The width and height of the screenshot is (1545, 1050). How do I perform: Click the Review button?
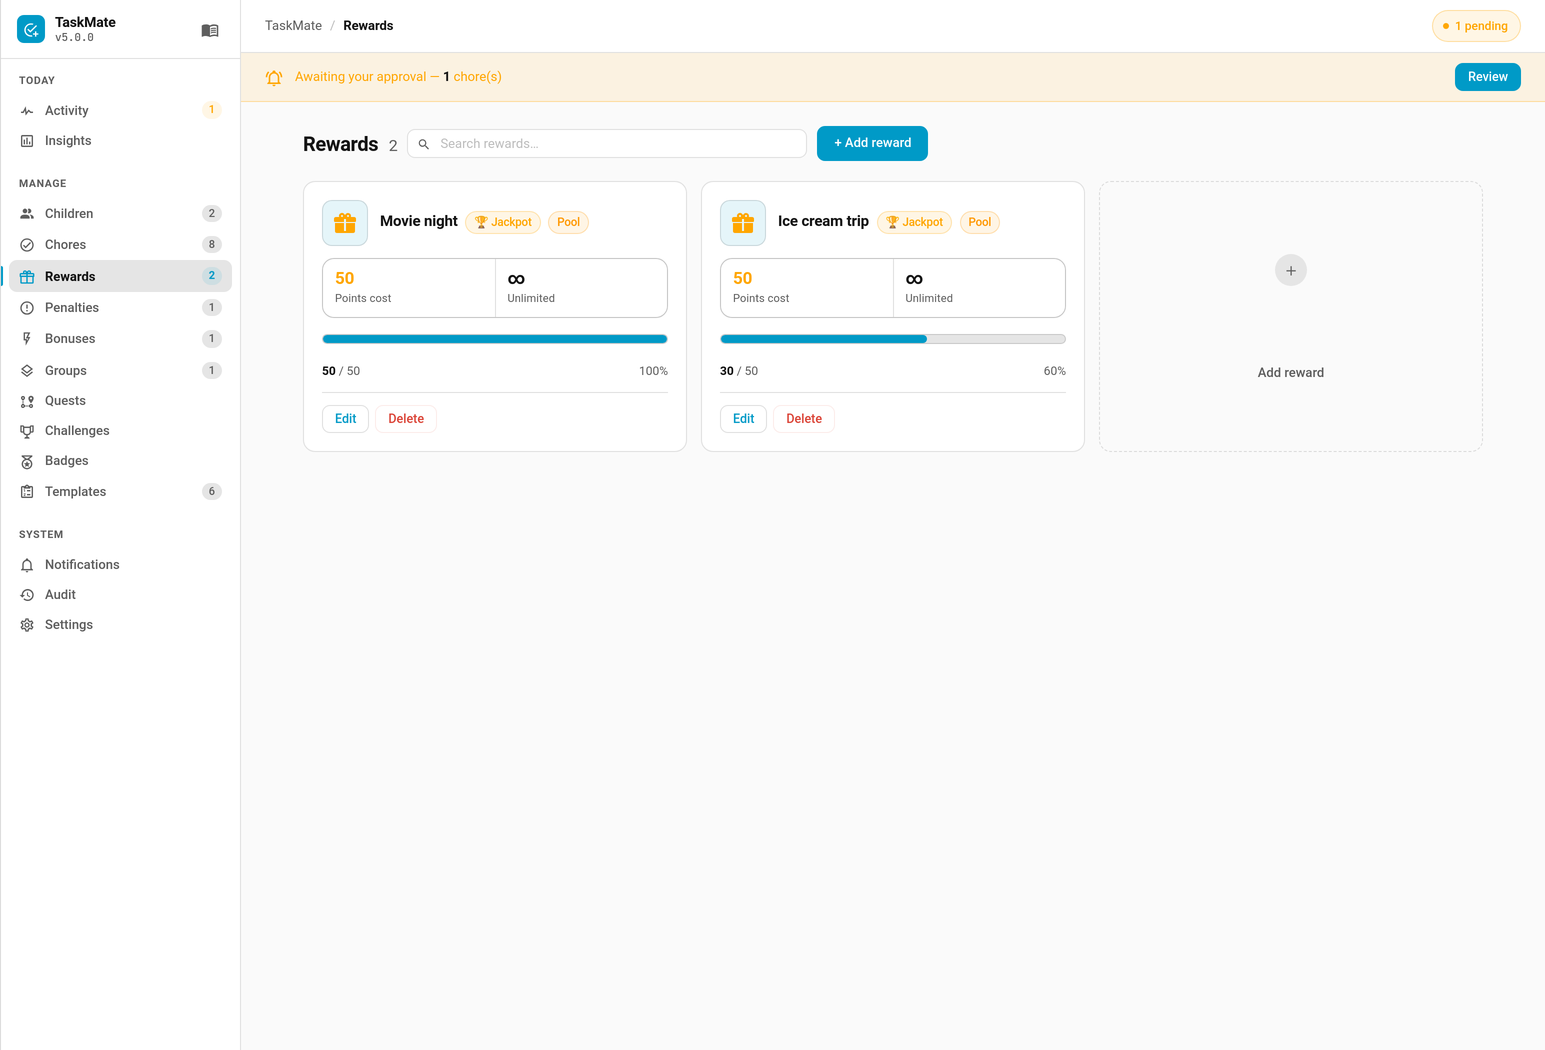1488,77
